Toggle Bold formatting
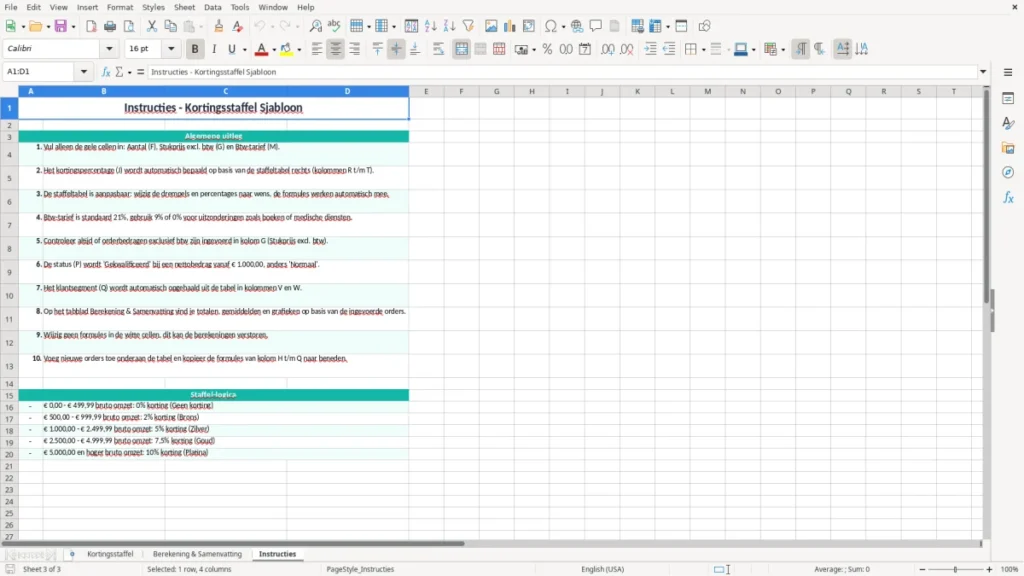Viewport: 1024px width, 576px height. [x=195, y=49]
